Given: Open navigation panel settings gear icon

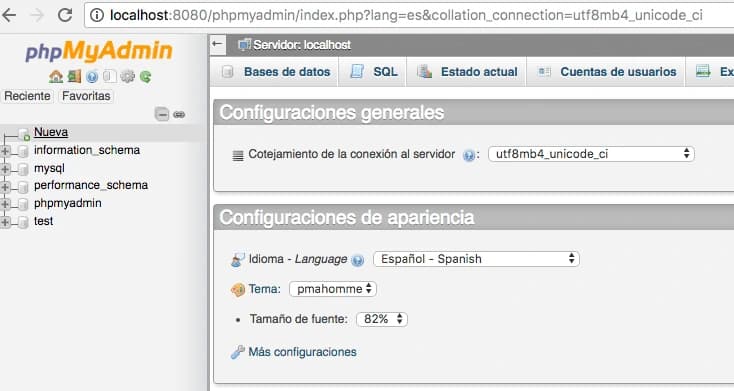Looking at the screenshot, I should pyautogui.click(x=127, y=76).
